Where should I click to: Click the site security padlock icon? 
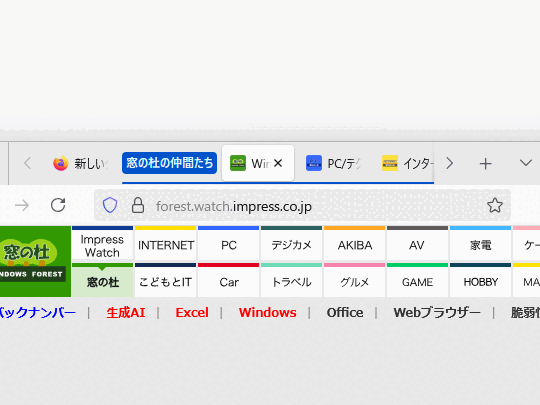(x=138, y=205)
